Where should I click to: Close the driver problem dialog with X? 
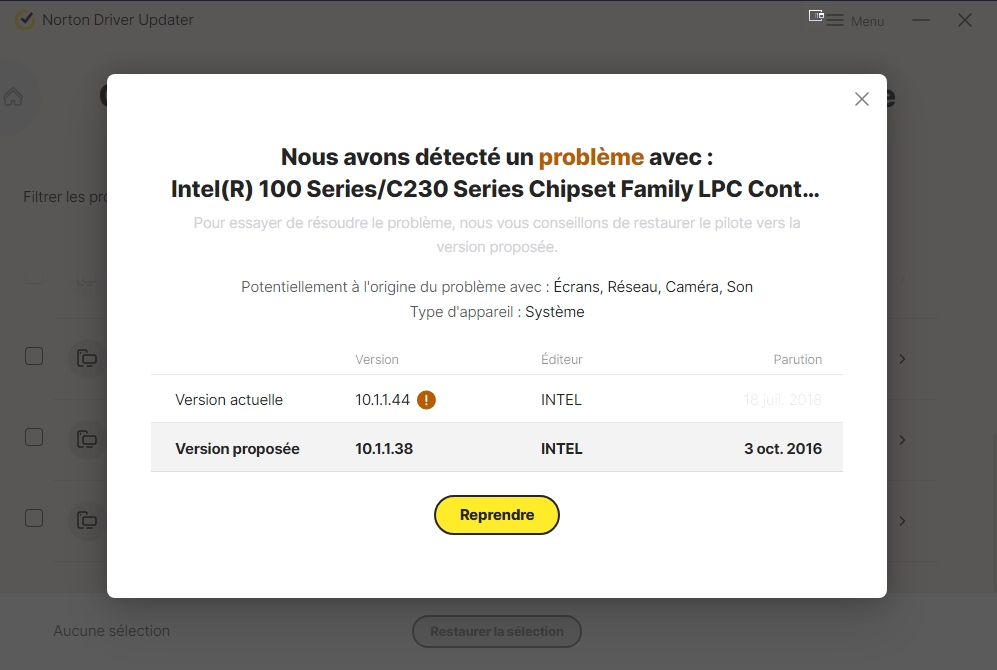pyautogui.click(x=862, y=99)
